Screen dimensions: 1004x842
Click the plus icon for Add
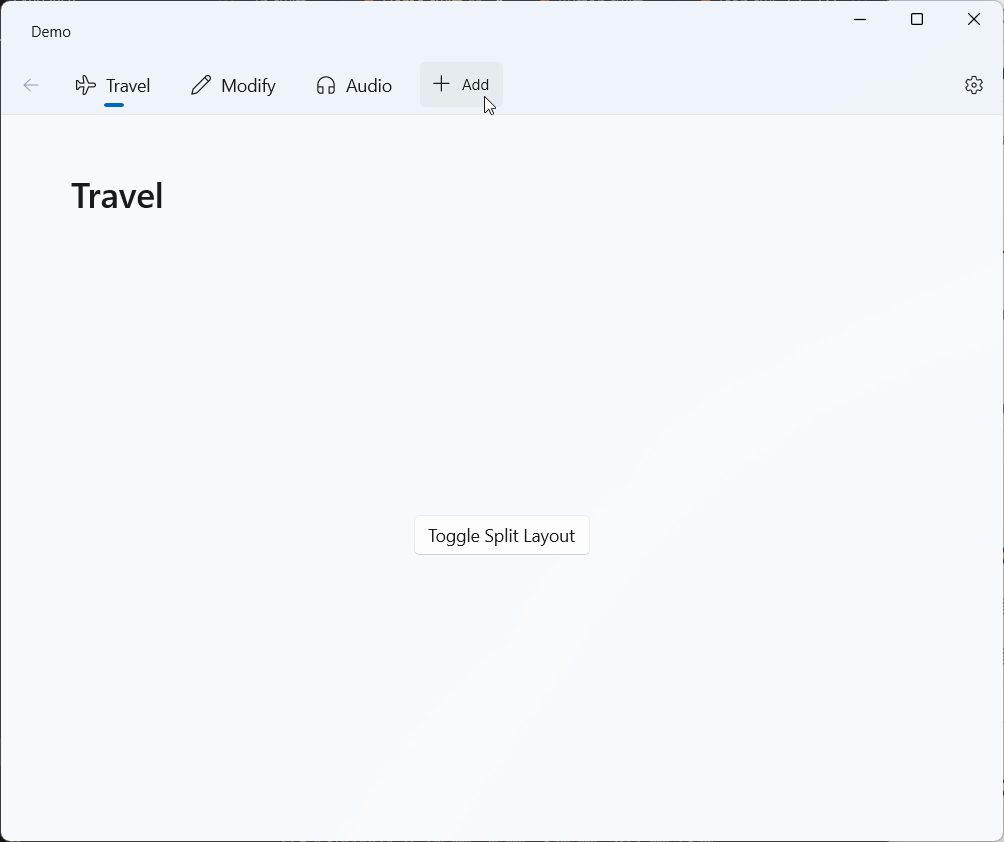click(x=441, y=85)
